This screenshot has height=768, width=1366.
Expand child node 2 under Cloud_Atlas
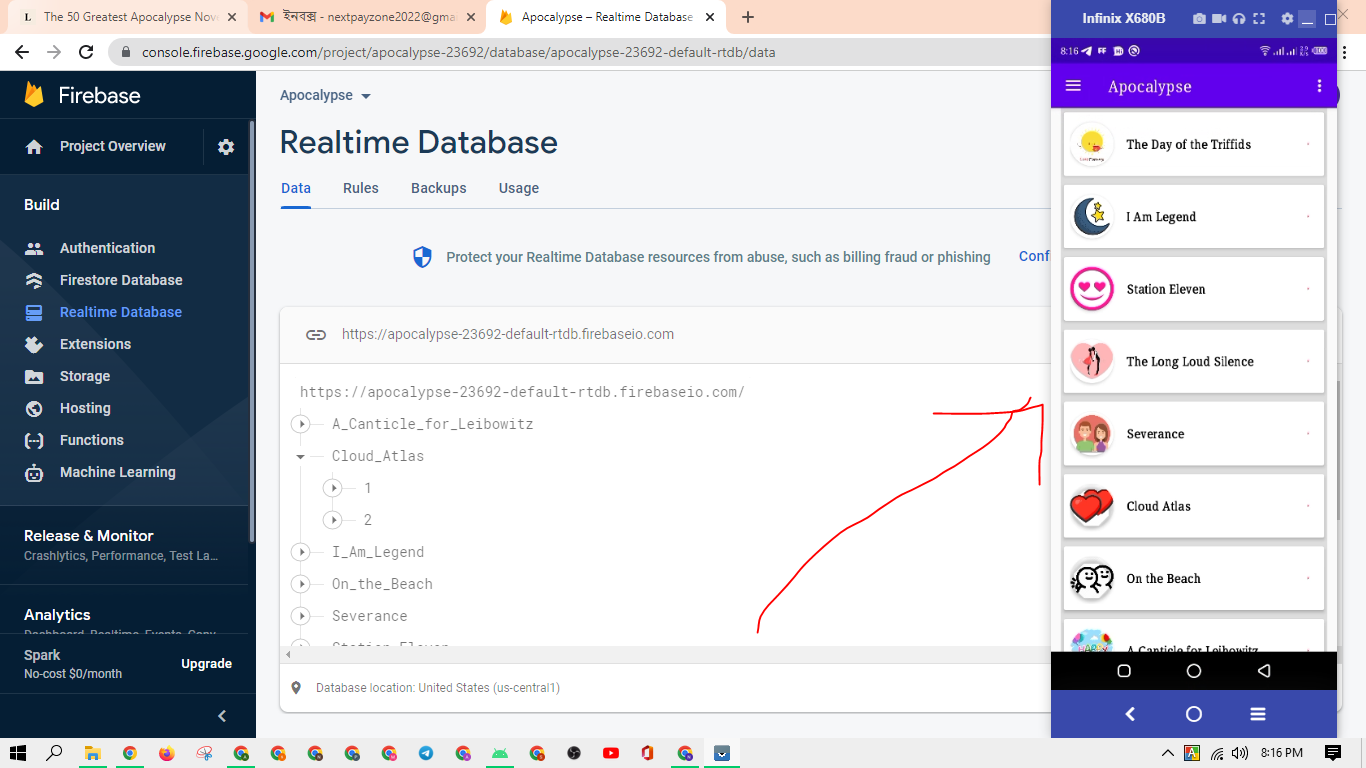[x=333, y=520]
